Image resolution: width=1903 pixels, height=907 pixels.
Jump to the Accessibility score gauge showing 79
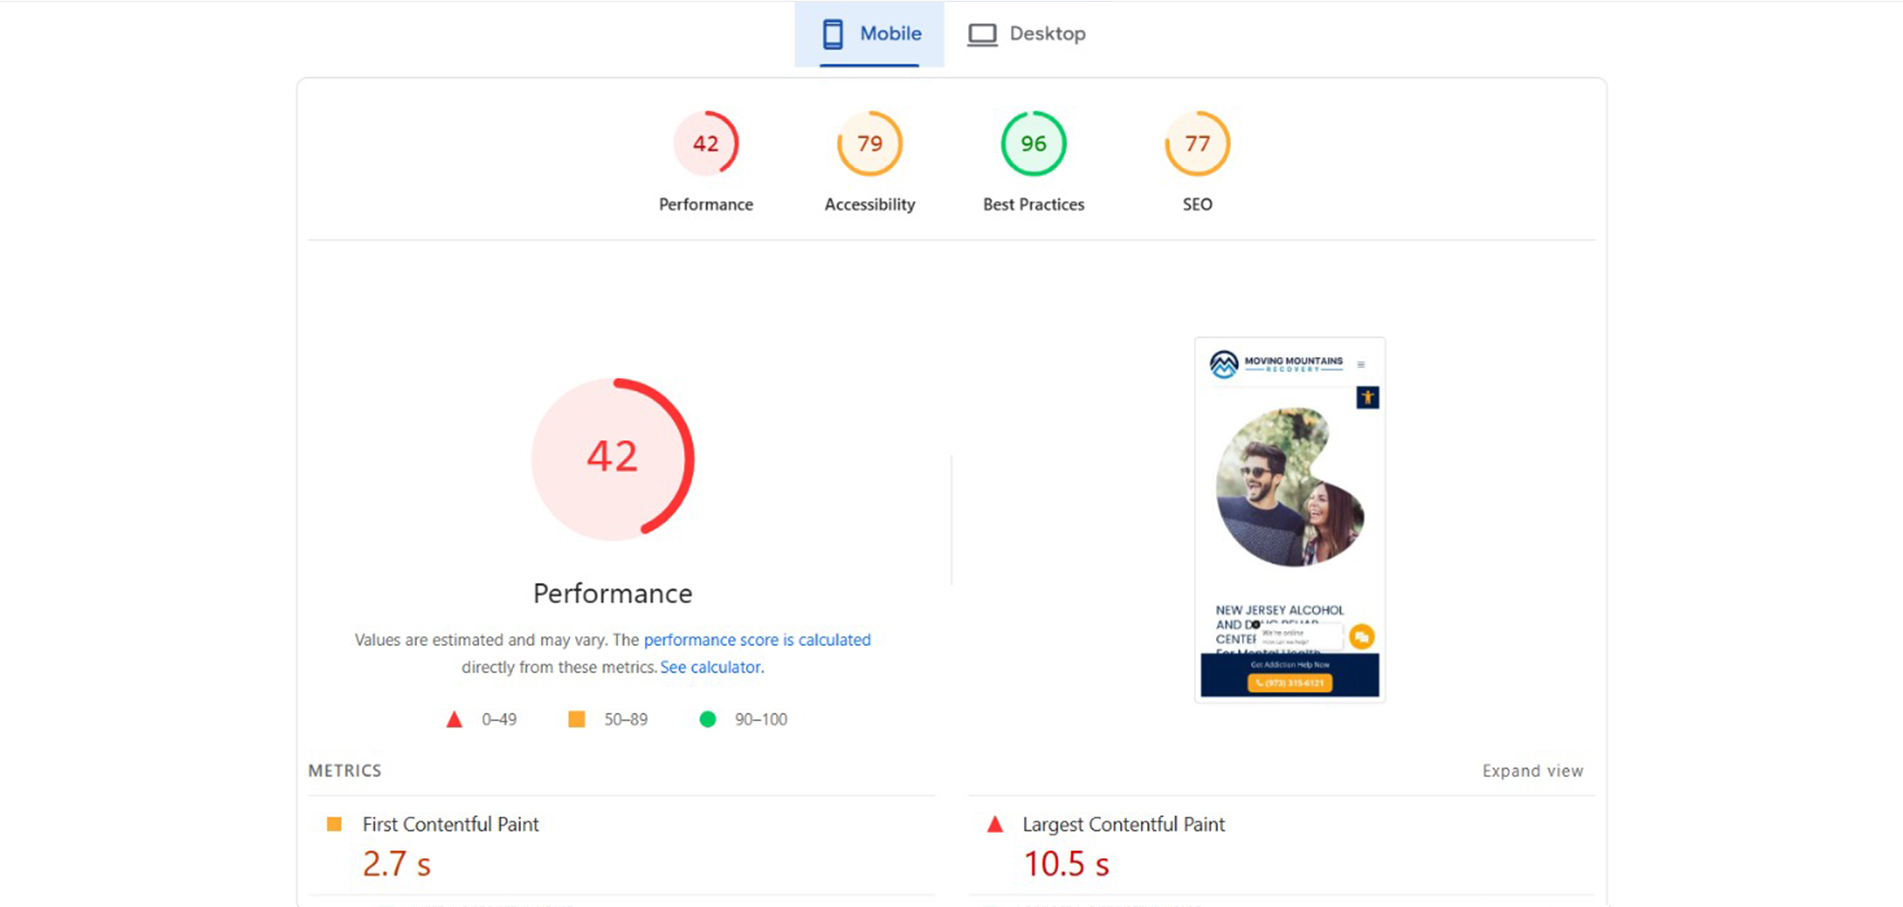click(869, 144)
